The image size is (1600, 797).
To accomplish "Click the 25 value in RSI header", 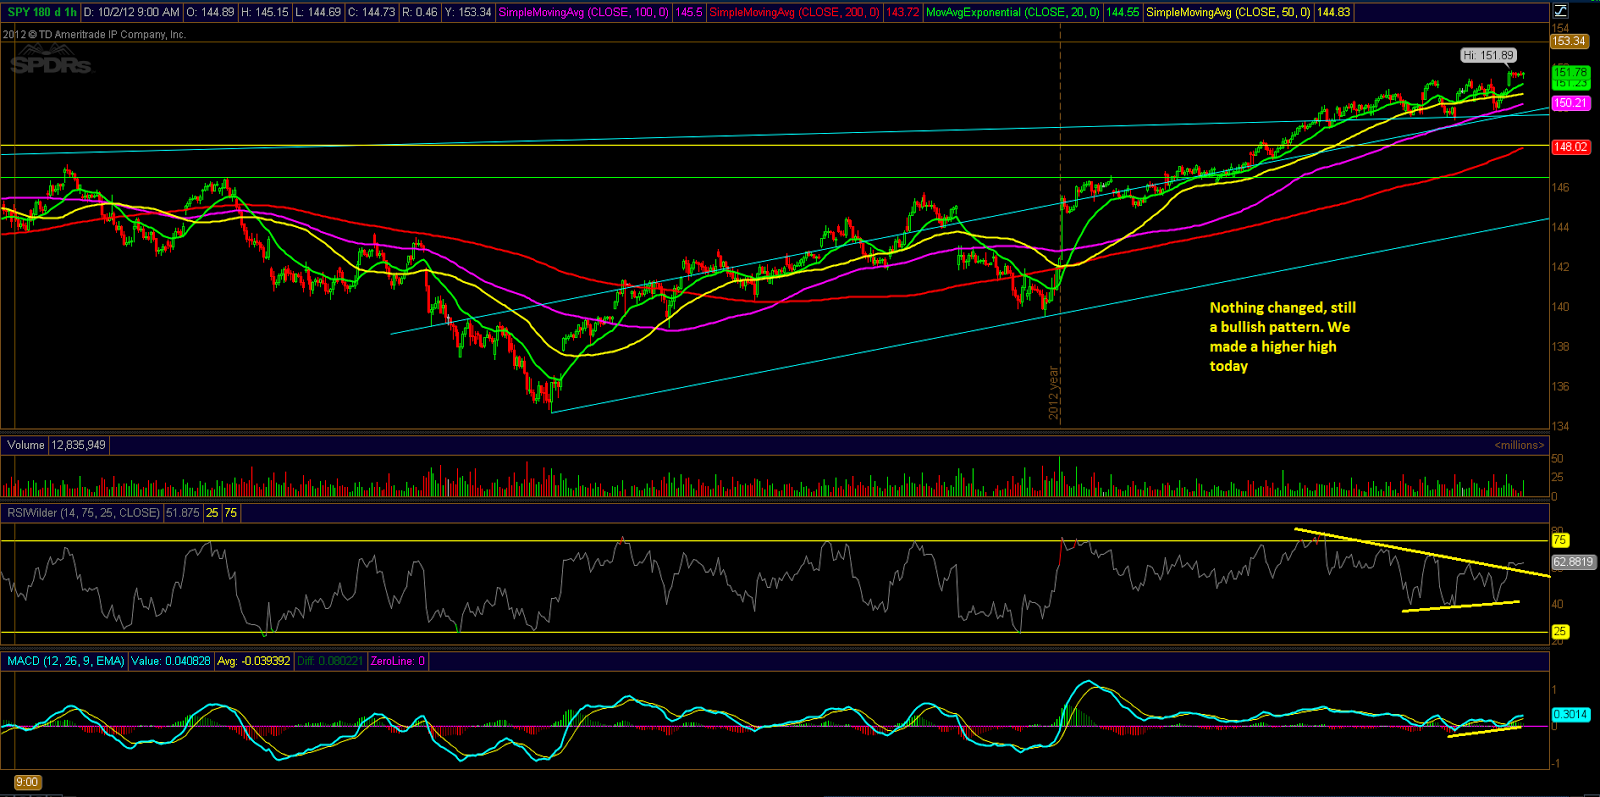I will (212, 513).
